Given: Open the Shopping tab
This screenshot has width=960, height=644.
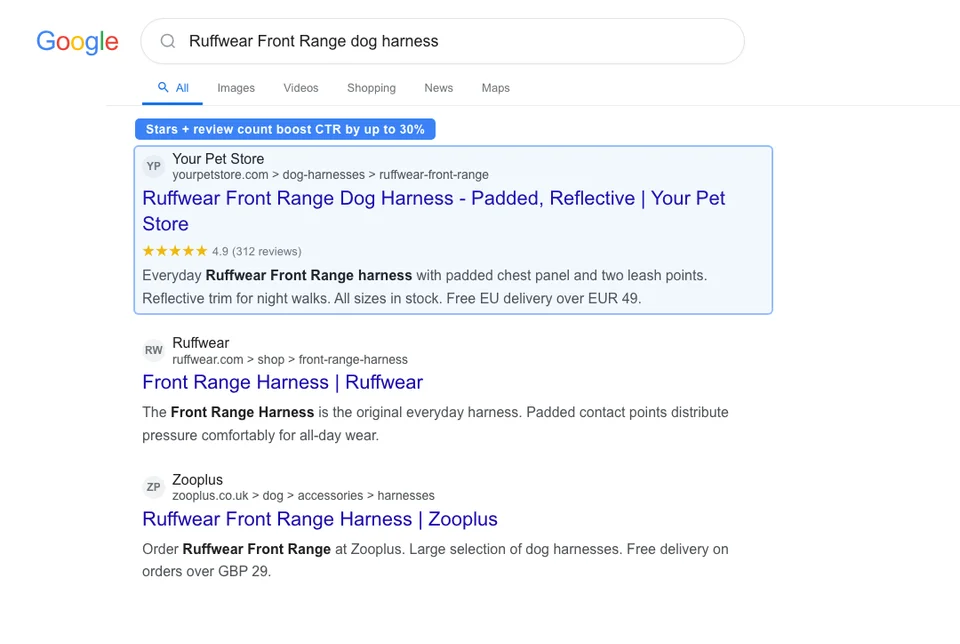Looking at the screenshot, I should click(371, 88).
